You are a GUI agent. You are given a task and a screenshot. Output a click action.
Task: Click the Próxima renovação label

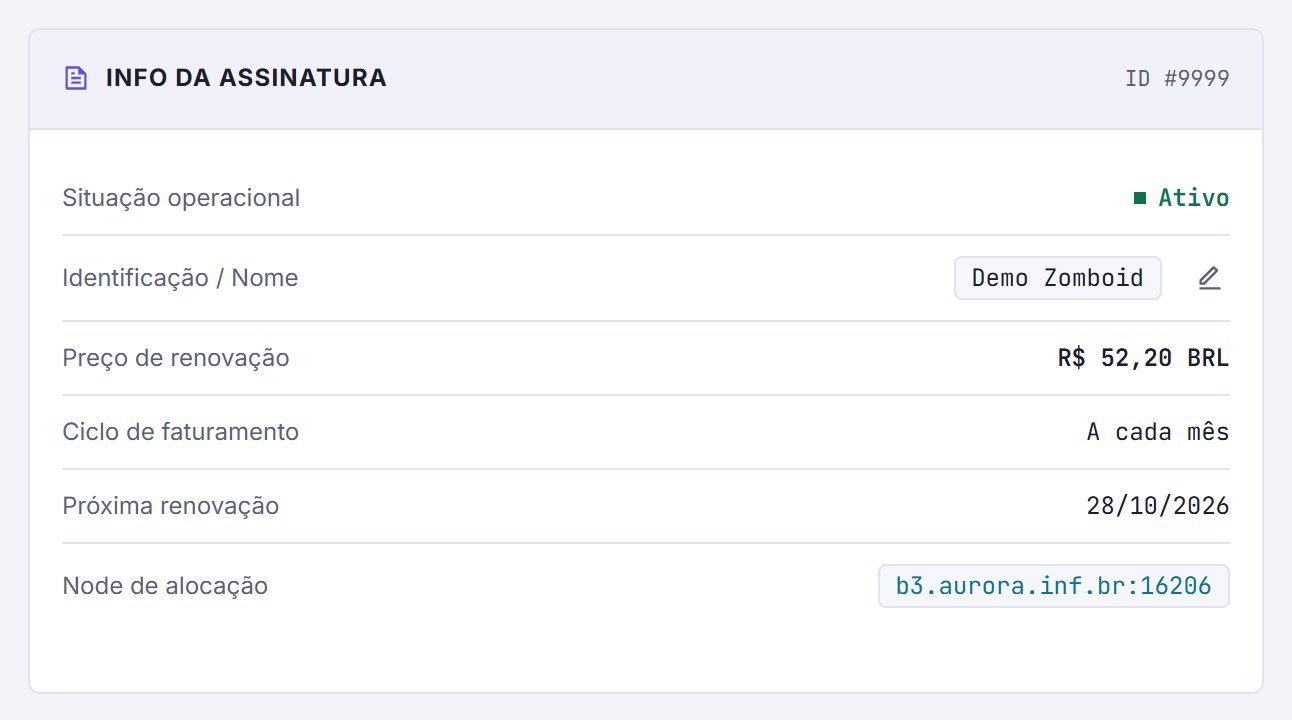[171, 506]
